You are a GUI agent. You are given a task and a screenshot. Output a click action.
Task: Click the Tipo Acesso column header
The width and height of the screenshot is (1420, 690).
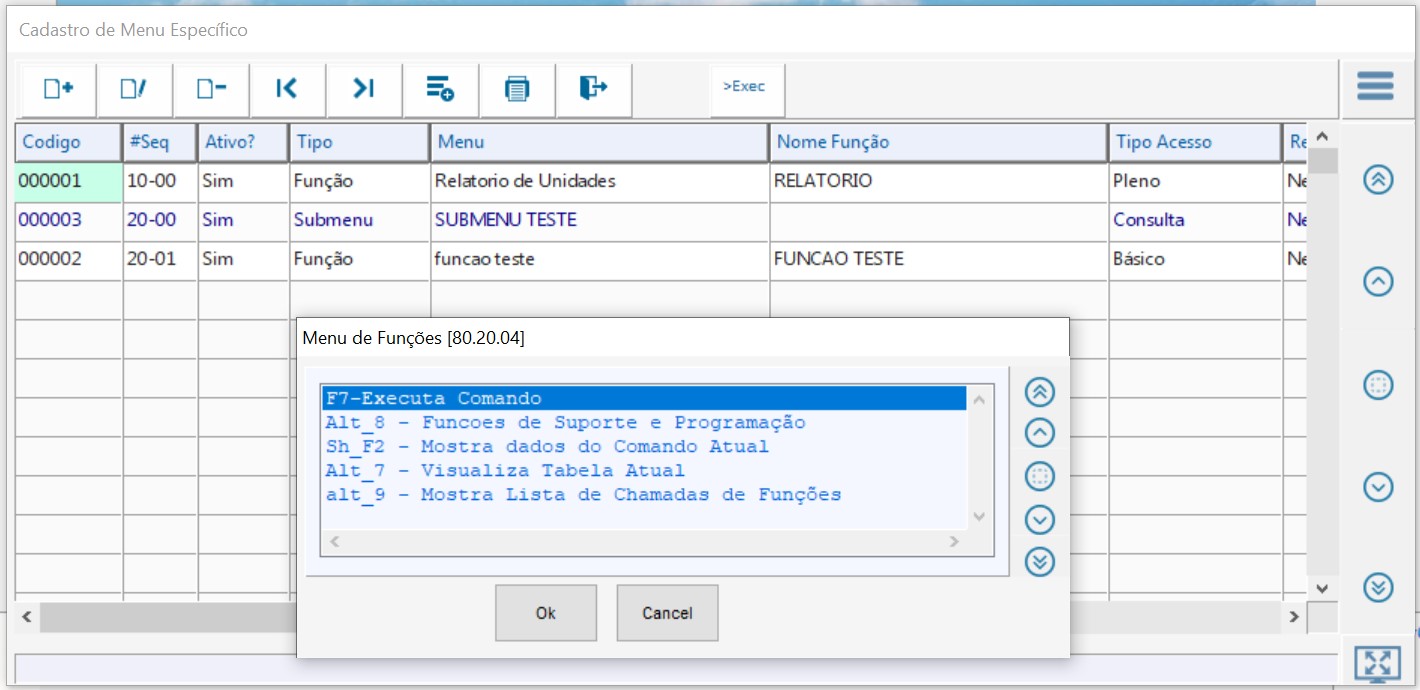point(1194,142)
